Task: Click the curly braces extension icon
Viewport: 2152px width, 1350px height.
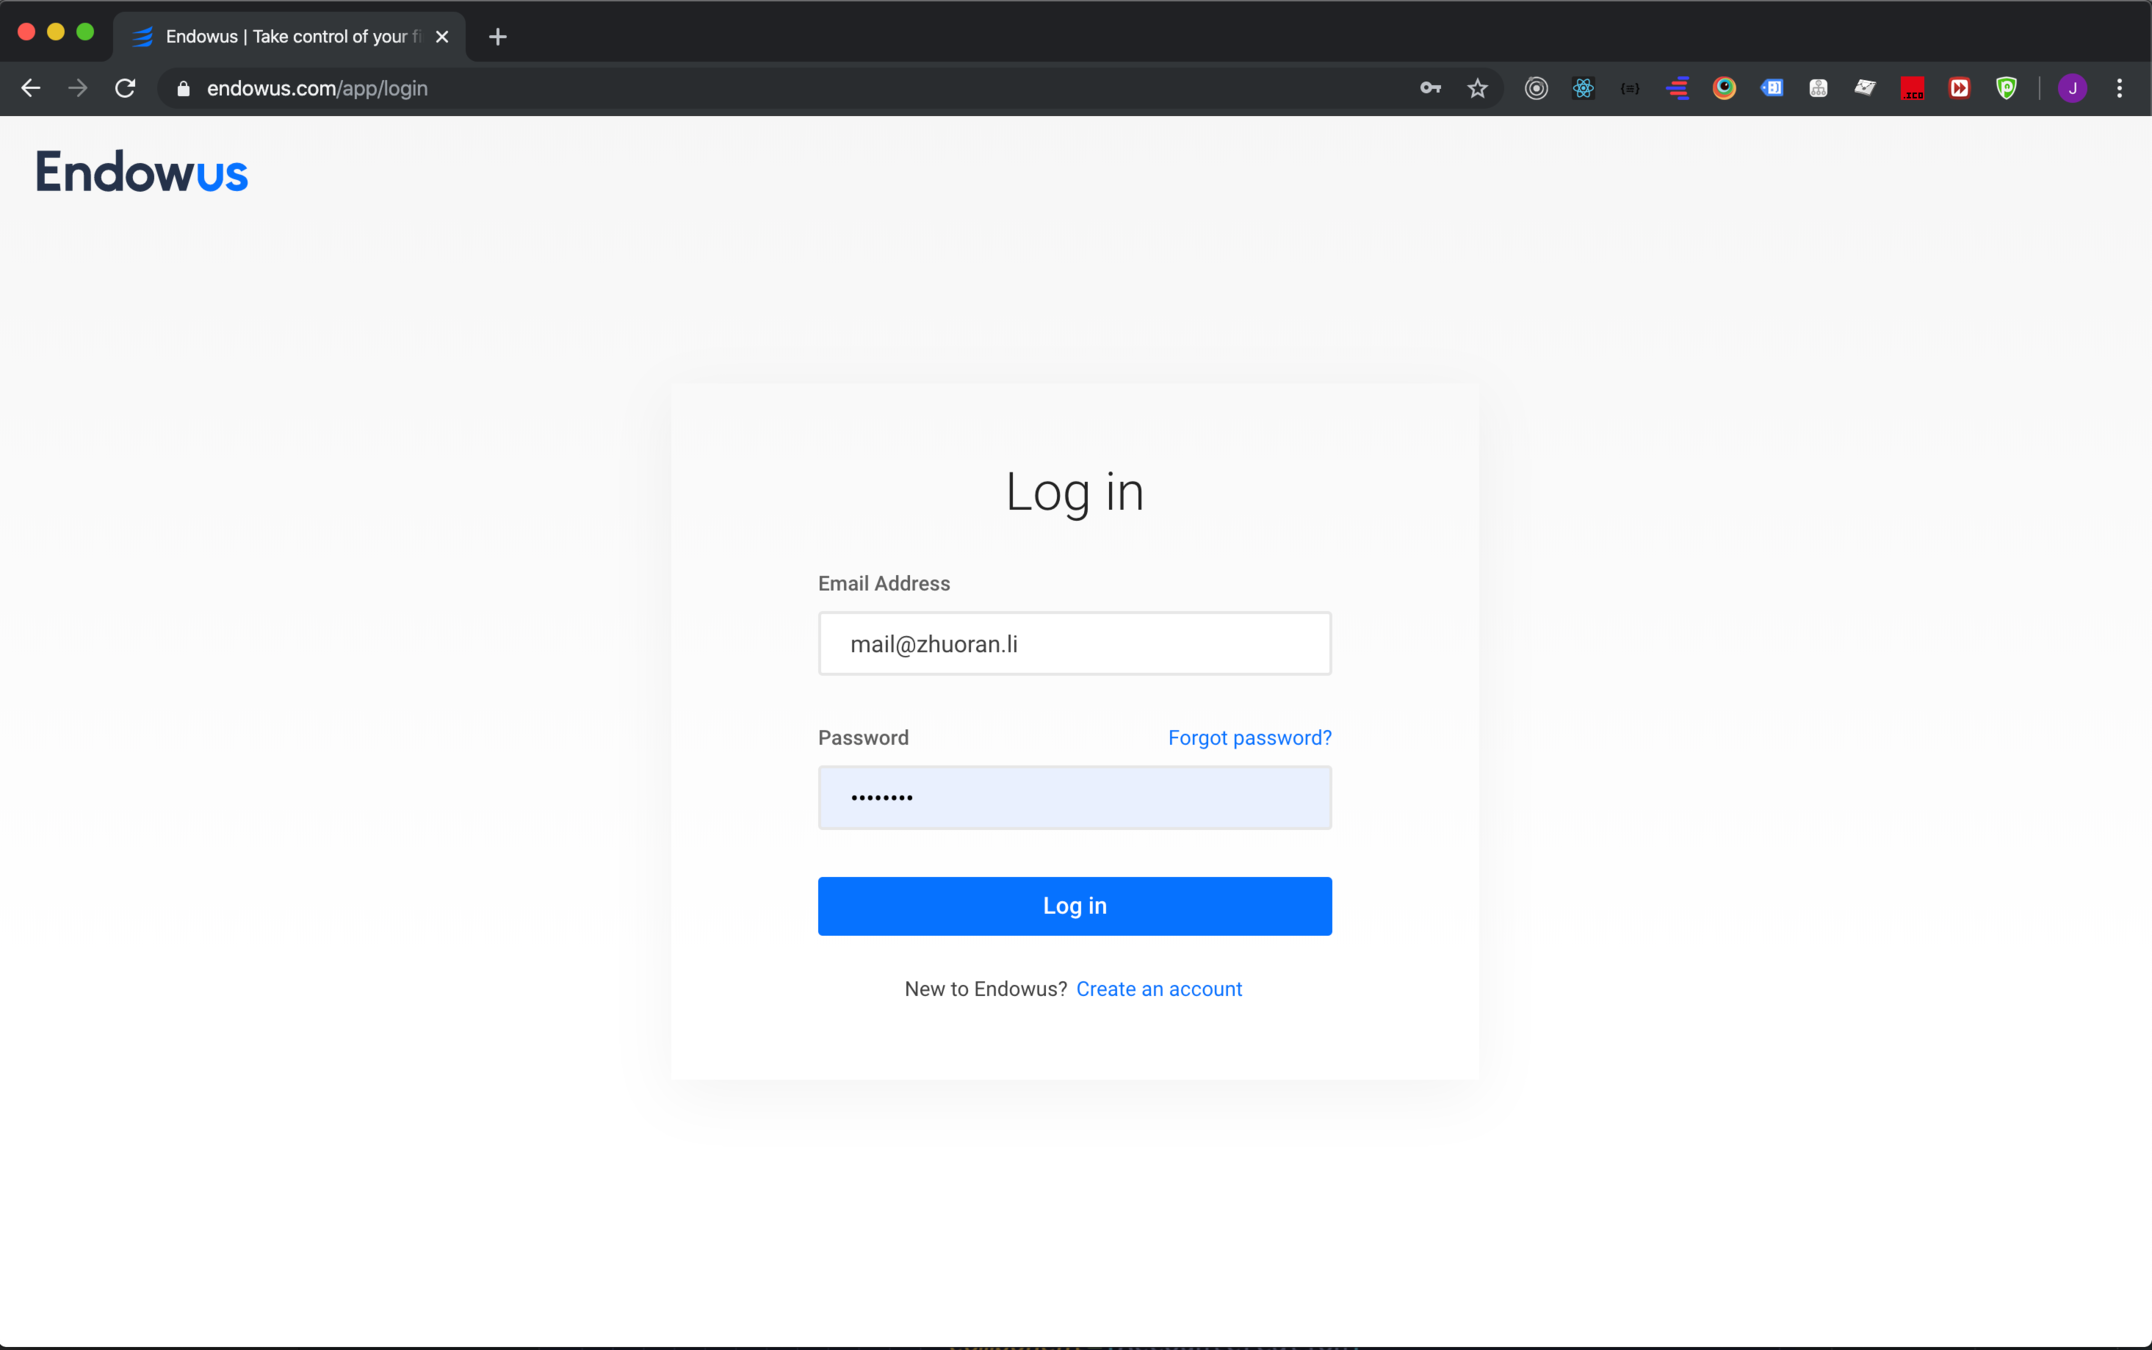Action: [x=1630, y=89]
